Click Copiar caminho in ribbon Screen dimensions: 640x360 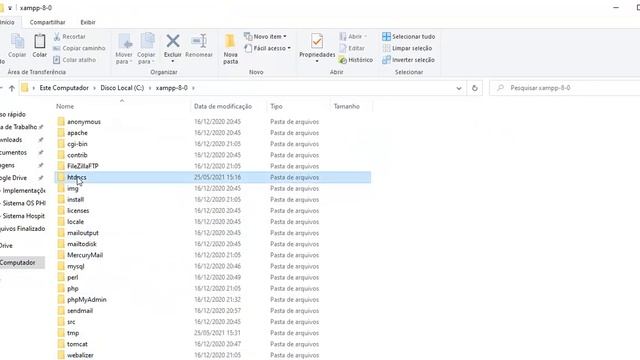pos(79,48)
